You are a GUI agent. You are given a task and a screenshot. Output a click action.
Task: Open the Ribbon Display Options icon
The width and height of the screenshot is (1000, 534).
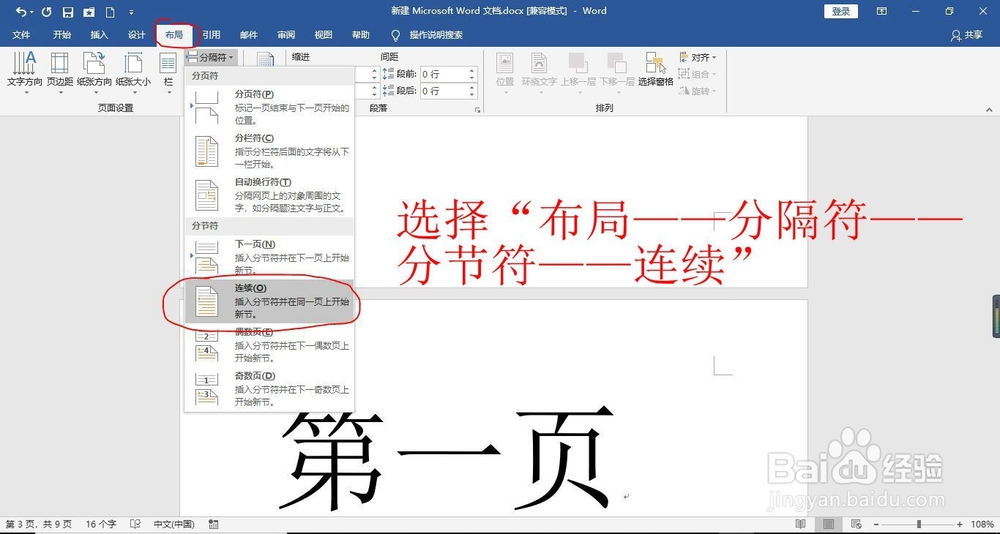point(882,11)
